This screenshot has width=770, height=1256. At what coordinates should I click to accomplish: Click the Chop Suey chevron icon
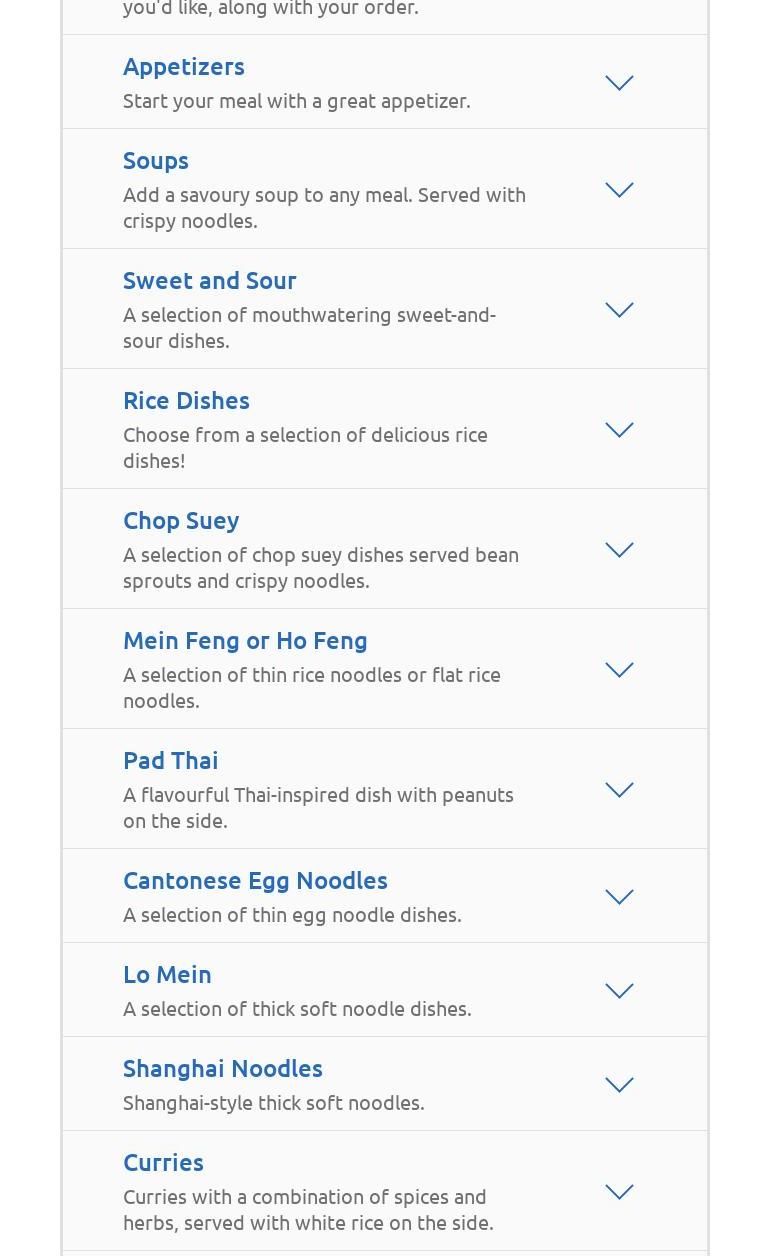point(619,550)
